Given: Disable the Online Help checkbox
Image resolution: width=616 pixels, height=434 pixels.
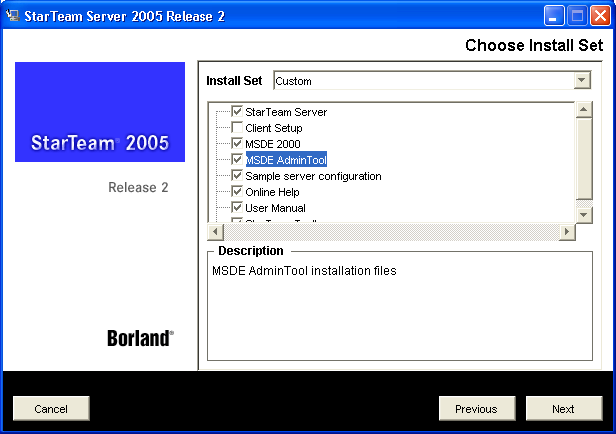Looking at the screenshot, I should (x=237, y=192).
